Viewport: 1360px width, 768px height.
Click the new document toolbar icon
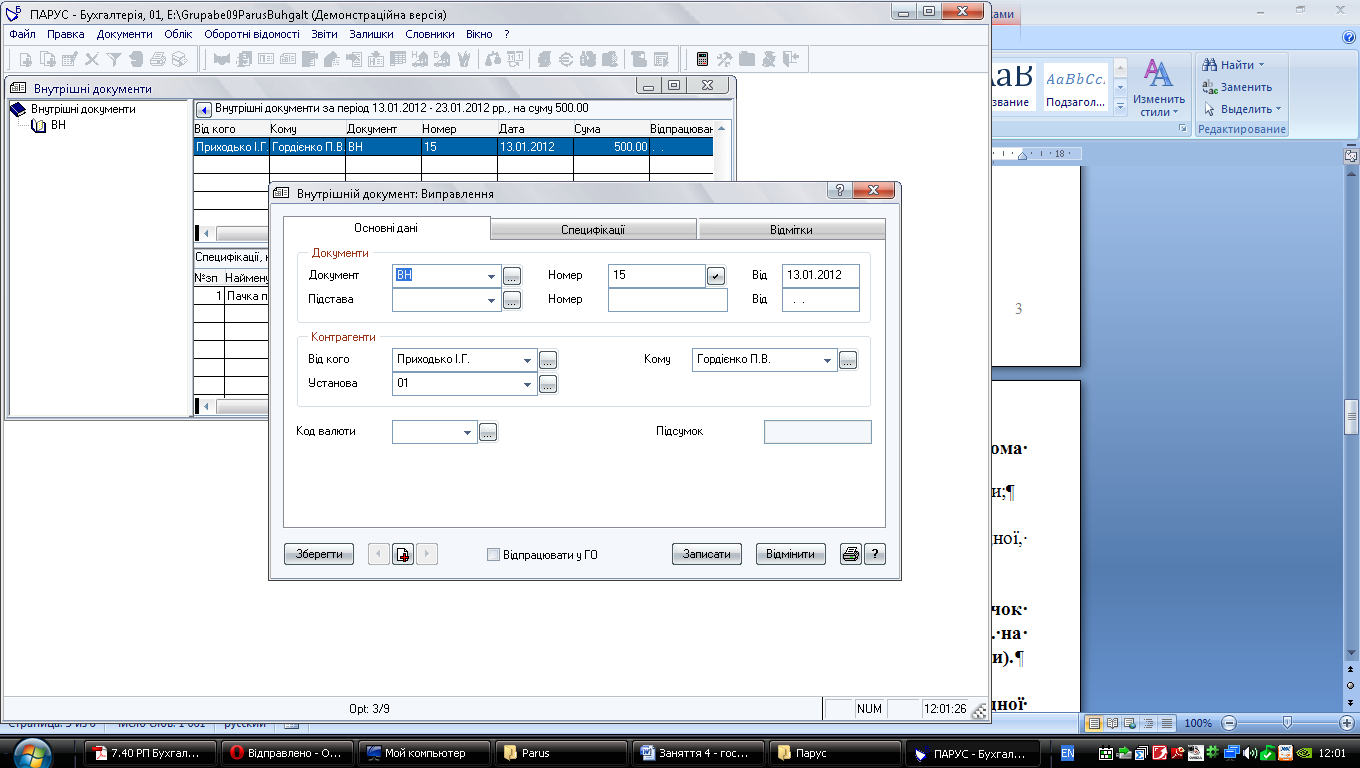(25, 59)
